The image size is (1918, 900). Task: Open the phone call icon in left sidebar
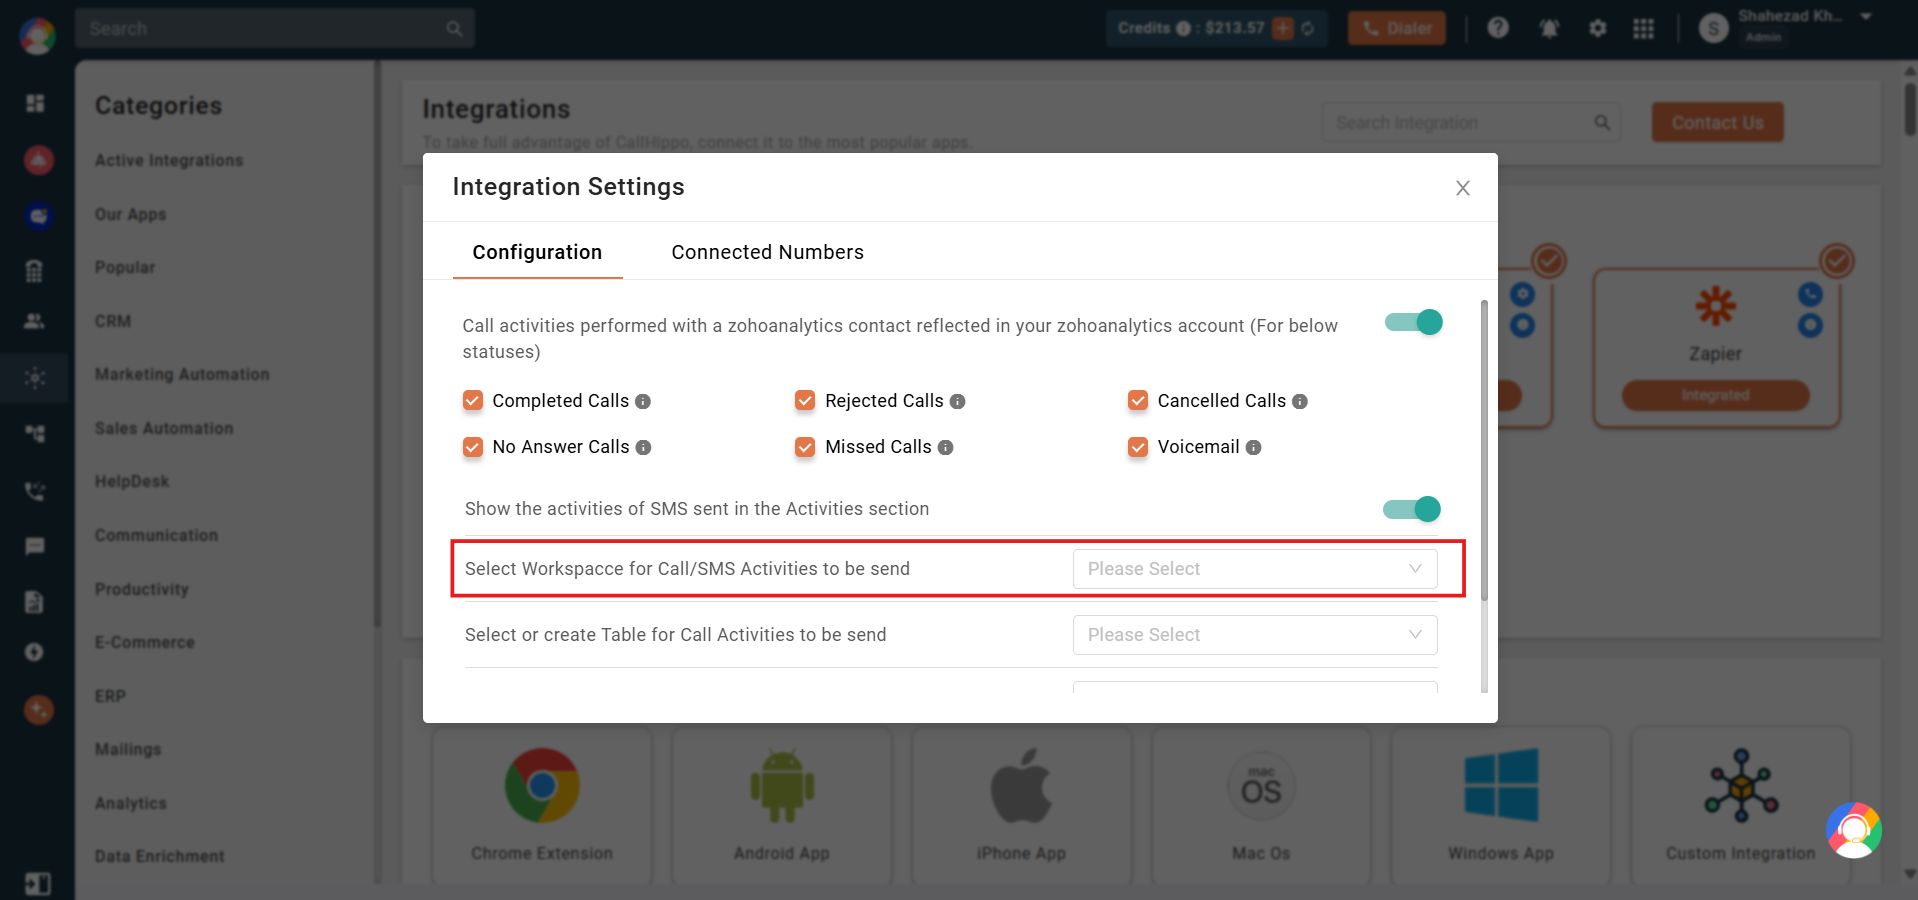(35, 491)
